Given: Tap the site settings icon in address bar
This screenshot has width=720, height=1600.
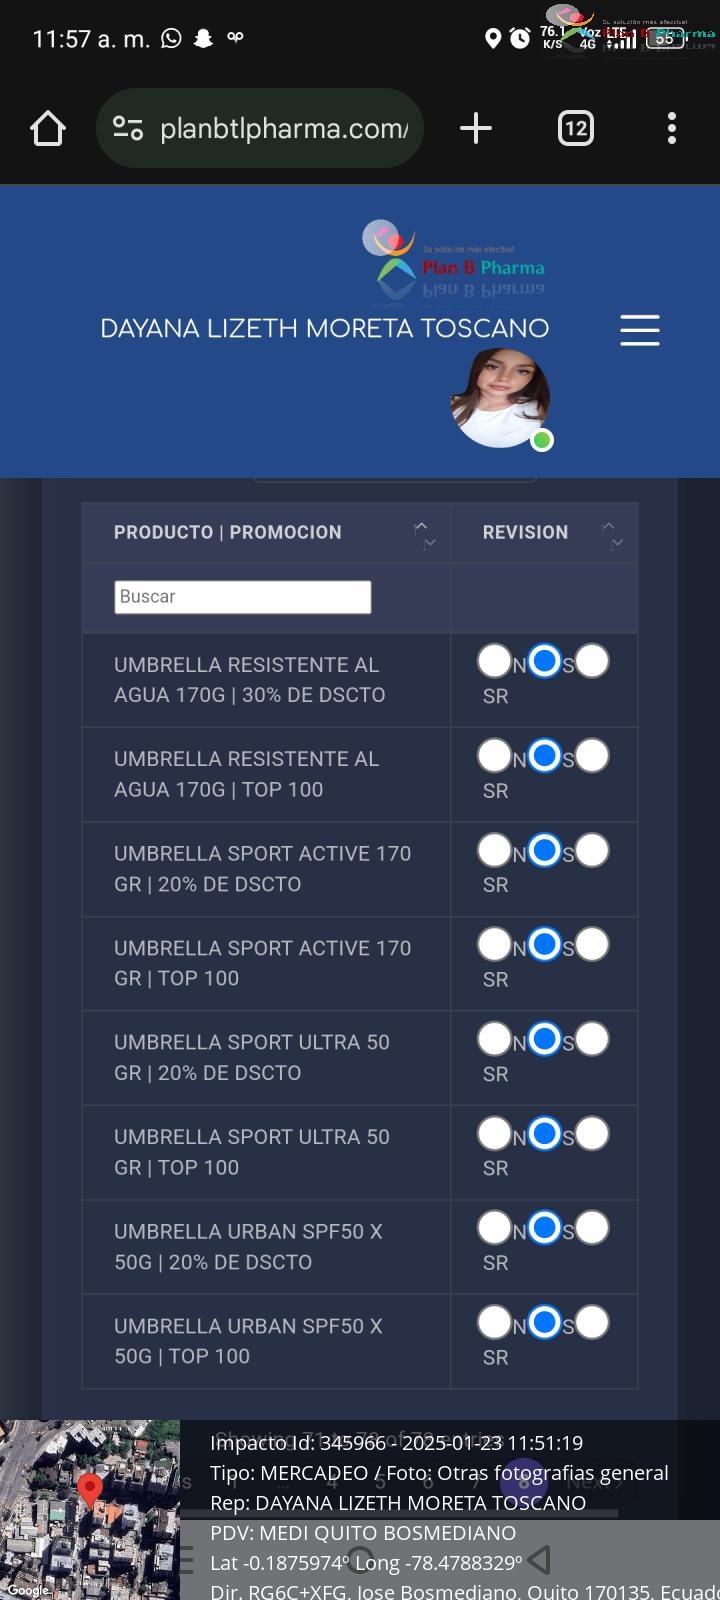Looking at the screenshot, I should click(x=128, y=128).
